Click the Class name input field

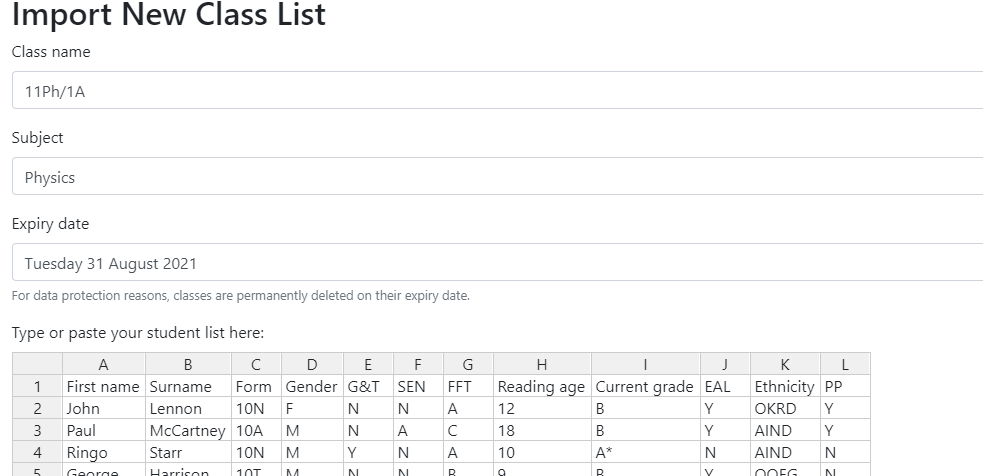pos(497,91)
